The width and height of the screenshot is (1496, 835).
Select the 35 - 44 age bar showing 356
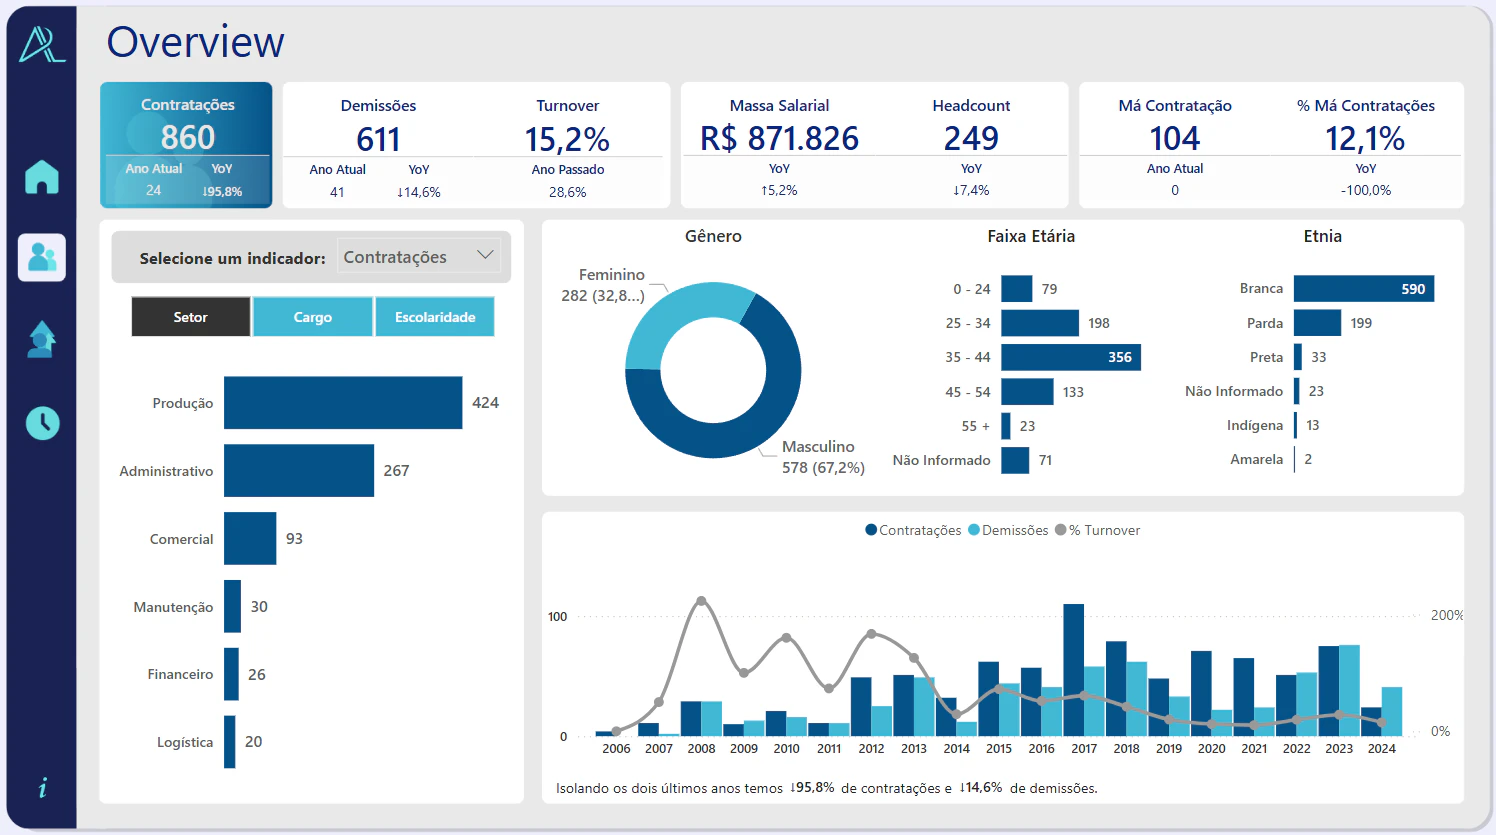click(x=1071, y=357)
